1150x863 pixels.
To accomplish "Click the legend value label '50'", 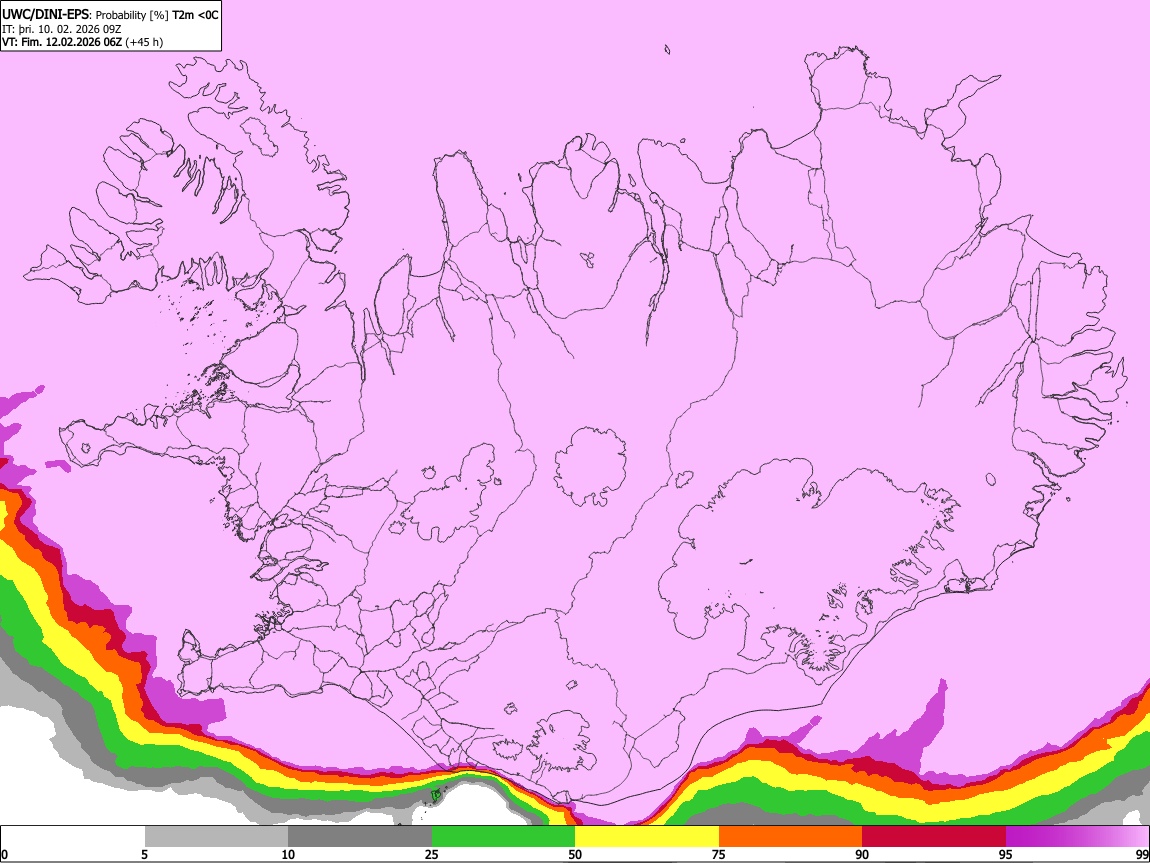I will pos(575,854).
